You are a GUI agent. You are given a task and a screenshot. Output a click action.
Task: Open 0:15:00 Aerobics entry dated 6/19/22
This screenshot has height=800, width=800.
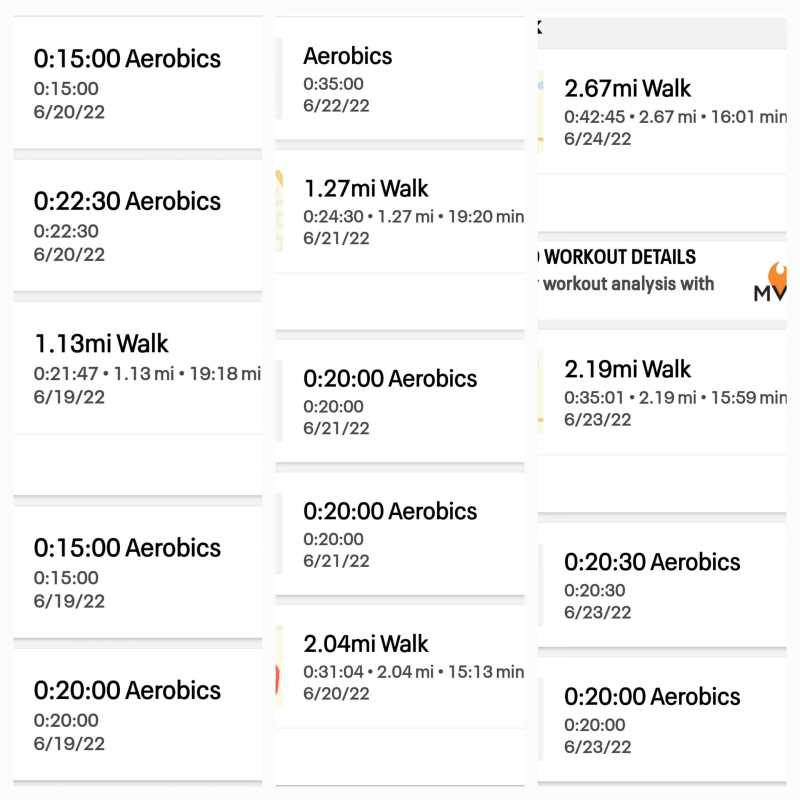[138, 572]
